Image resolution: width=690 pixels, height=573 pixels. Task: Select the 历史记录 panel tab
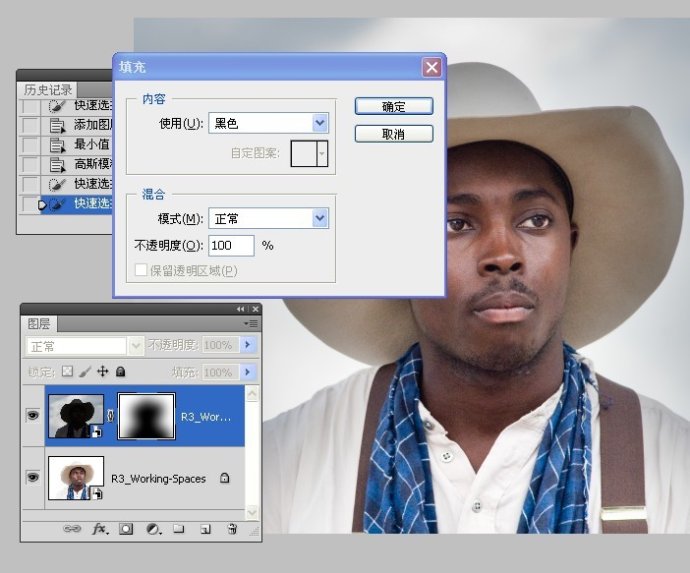click(48, 90)
